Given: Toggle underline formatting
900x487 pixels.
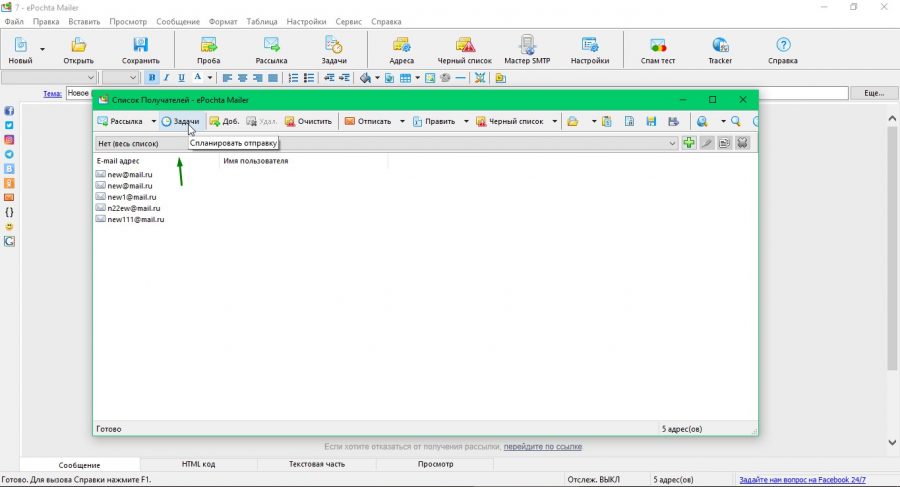Looking at the screenshot, I should pos(181,78).
